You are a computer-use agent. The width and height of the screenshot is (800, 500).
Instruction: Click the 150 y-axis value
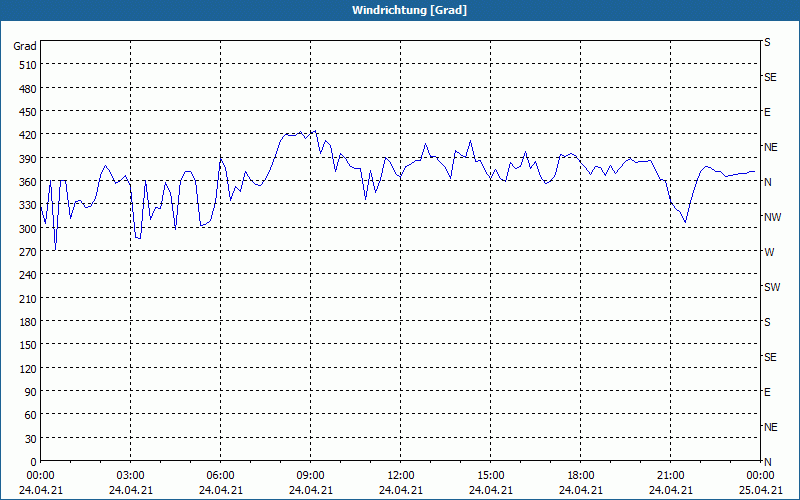pyautogui.click(x=28, y=345)
